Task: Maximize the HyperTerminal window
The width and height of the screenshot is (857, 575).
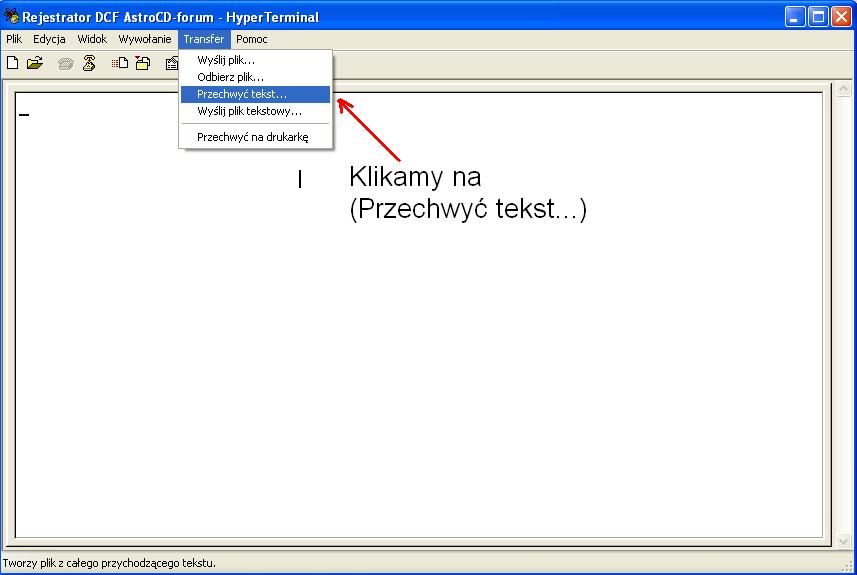Action: (x=818, y=16)
